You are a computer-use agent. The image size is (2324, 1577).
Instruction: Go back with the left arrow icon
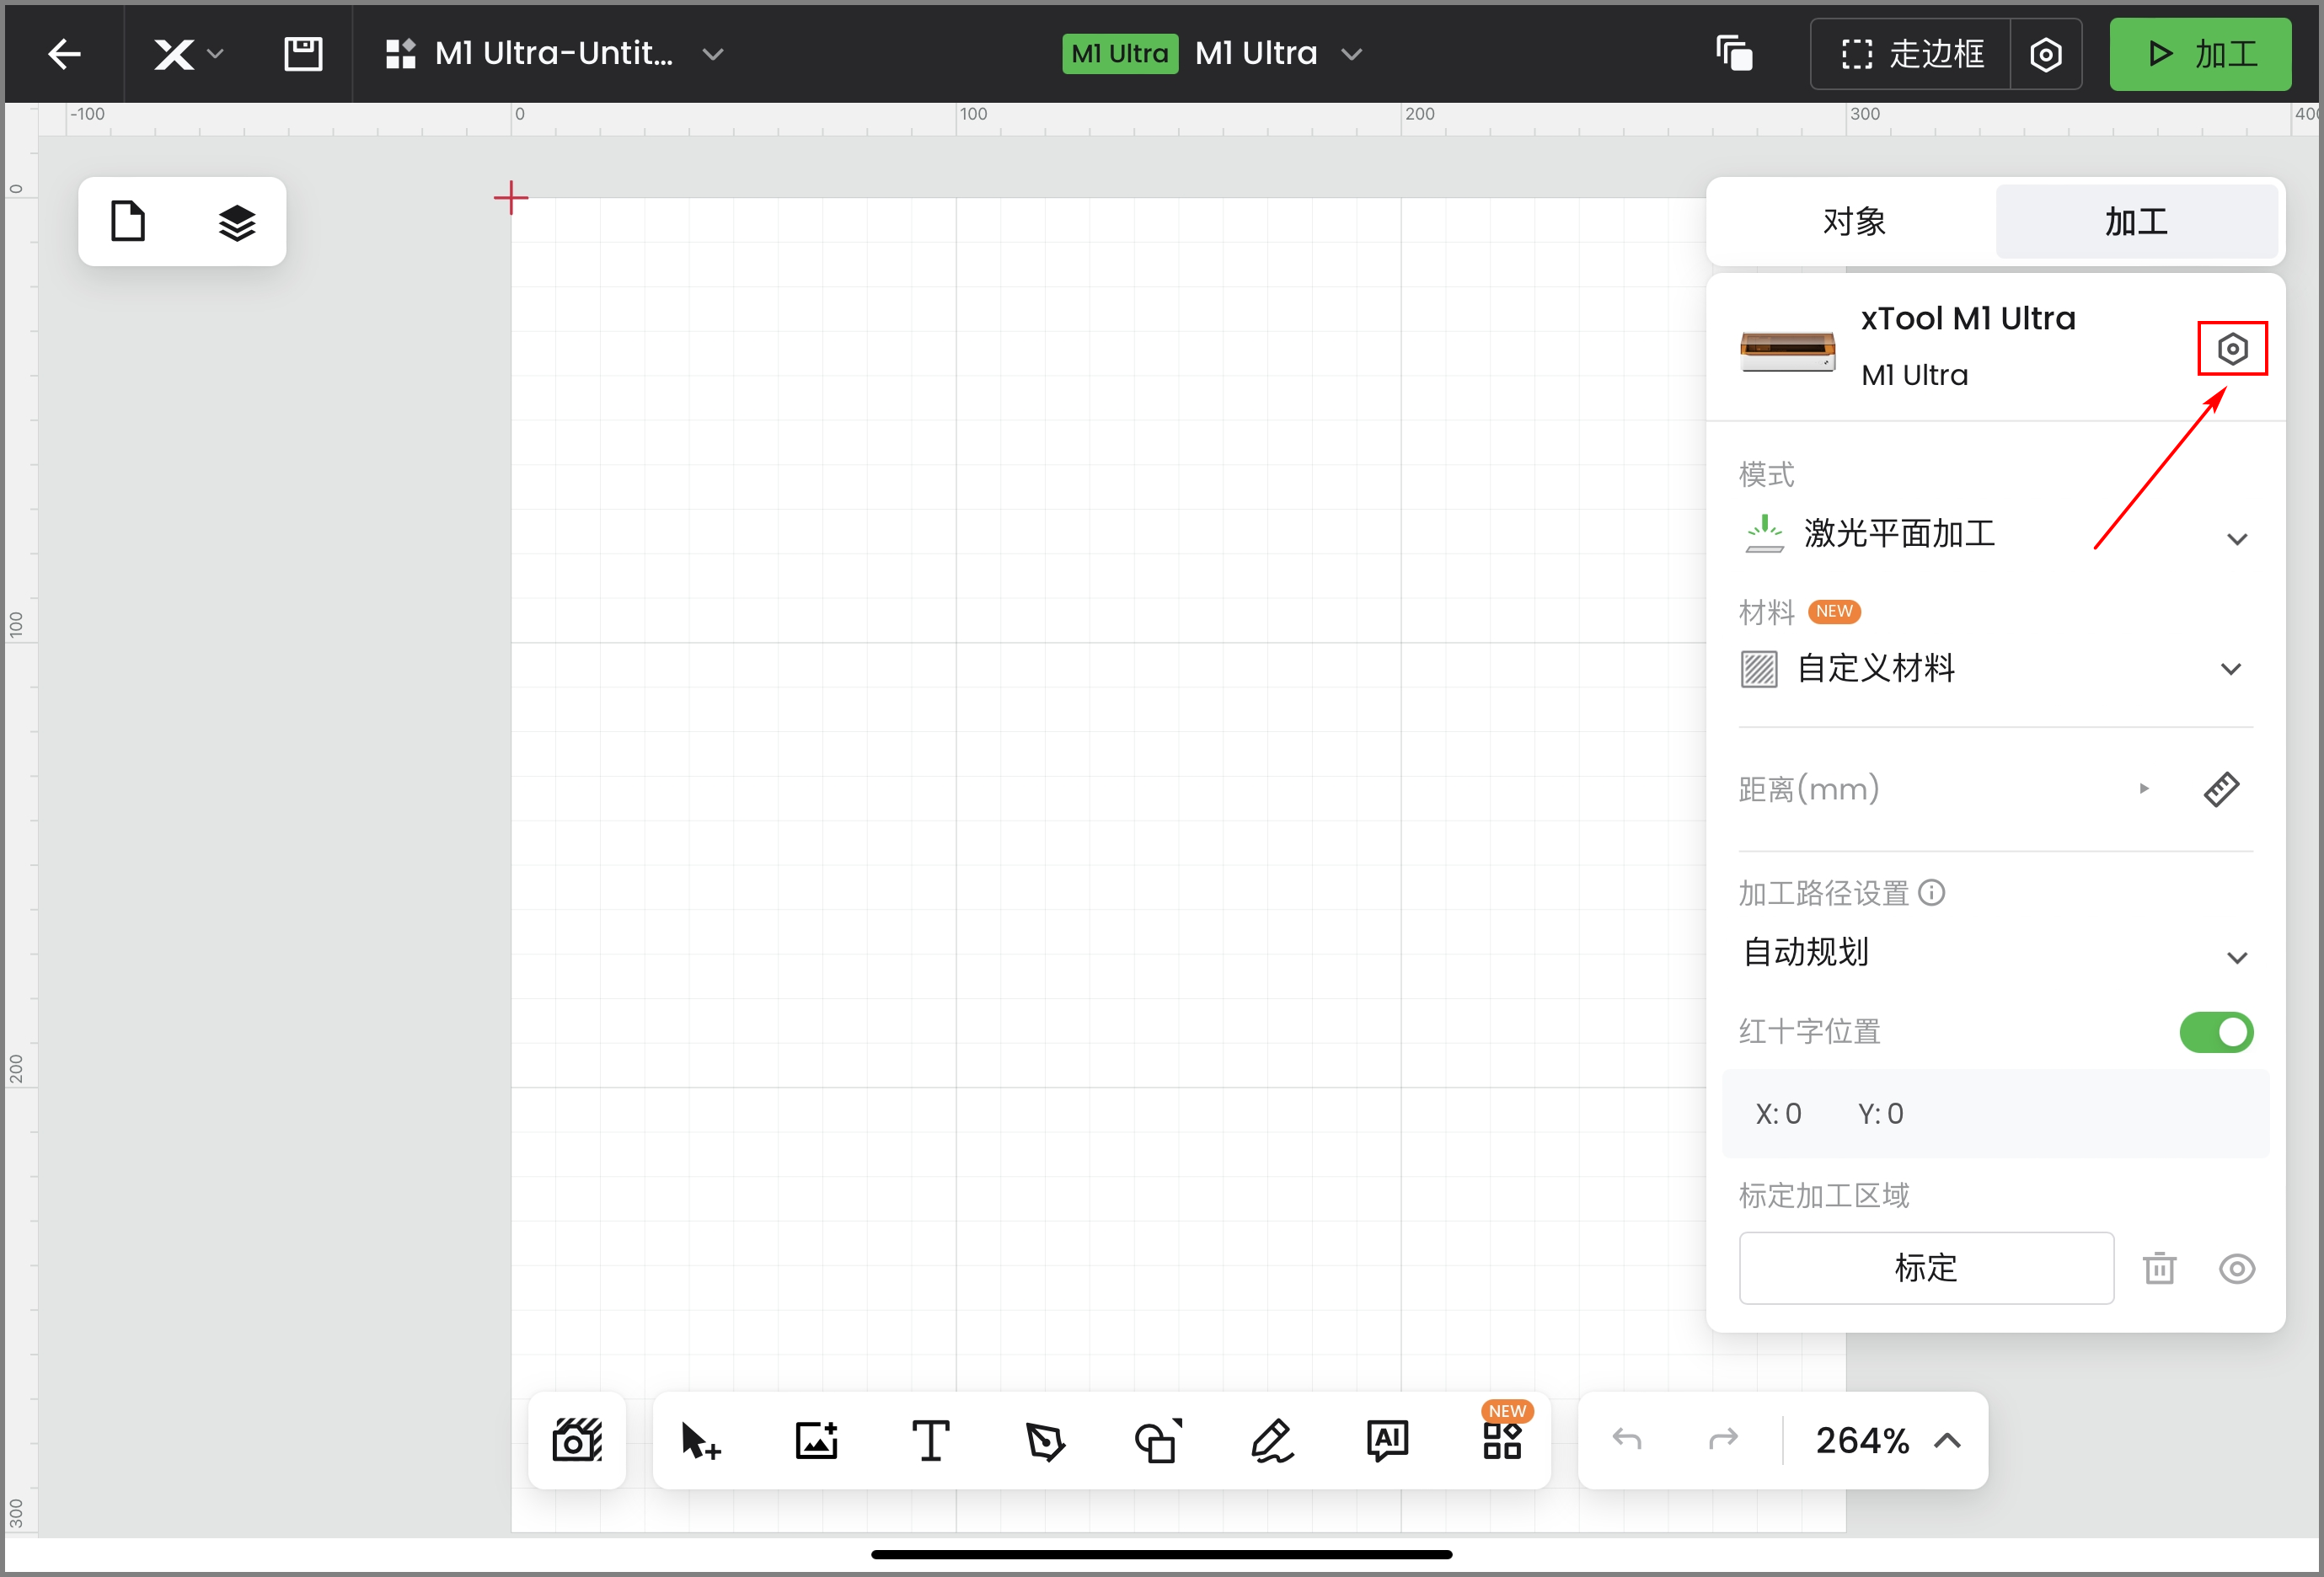pyautogui.click(x=64, y=54)
